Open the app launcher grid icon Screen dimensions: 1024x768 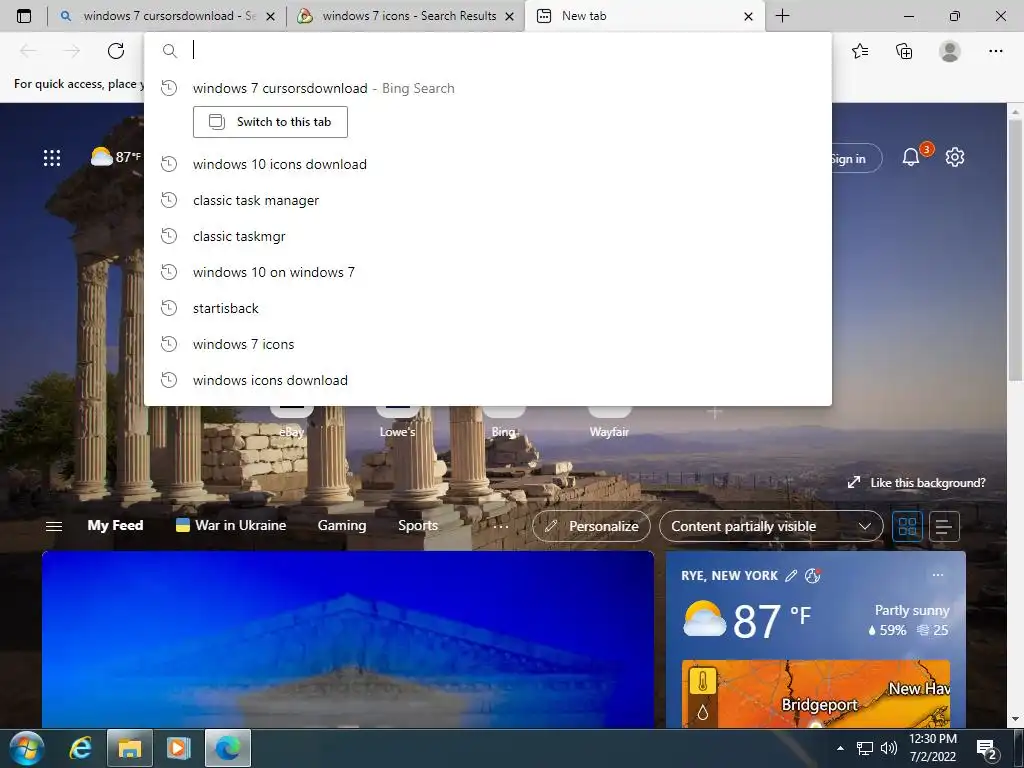[x=52, y=157]
